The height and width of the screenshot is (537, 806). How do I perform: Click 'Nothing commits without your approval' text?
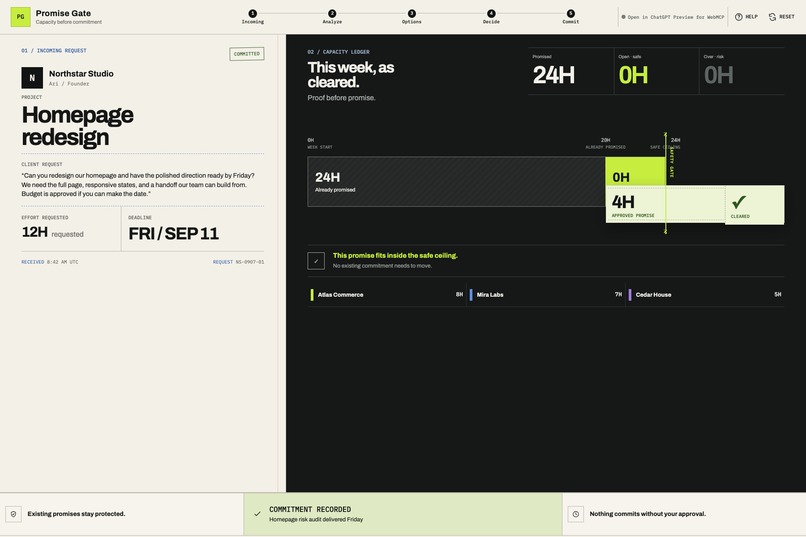(x=648, y=514)
